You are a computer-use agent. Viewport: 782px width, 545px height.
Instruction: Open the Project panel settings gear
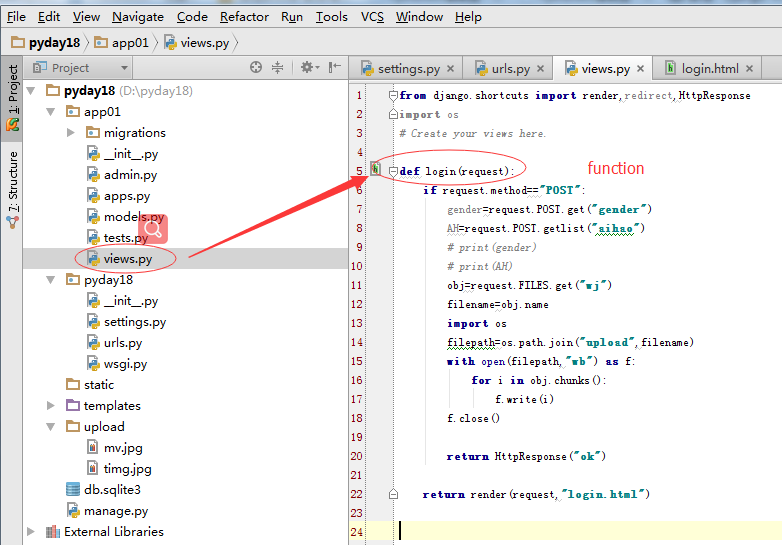click(308, 68)
